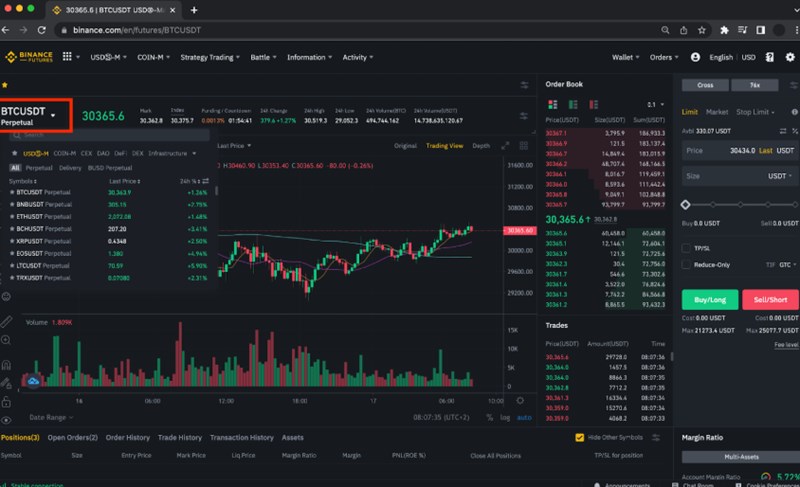The width and height of the screenshot is (800, 487).
Task: Tick the Reduce-Only checkbox
Action: (x=686, y=265)
